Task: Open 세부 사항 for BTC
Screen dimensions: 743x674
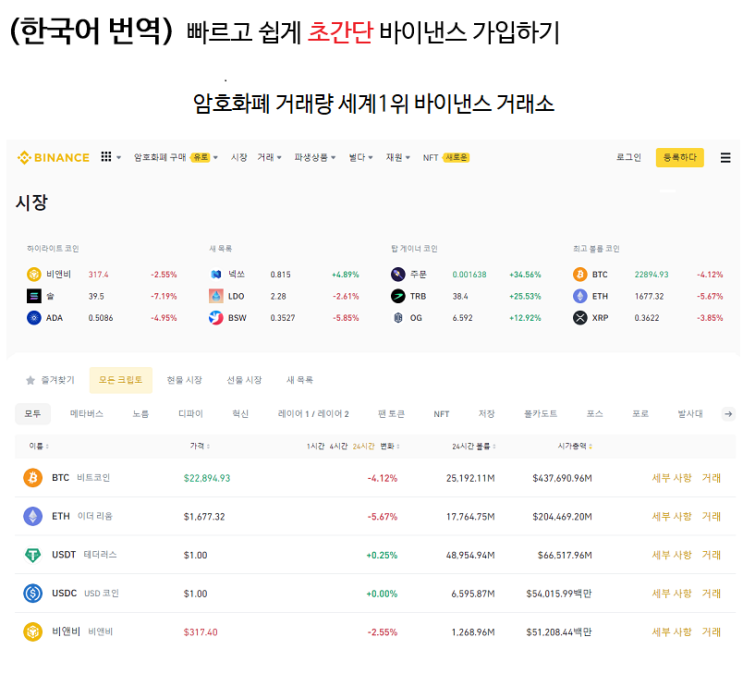Action: (671, 478)
